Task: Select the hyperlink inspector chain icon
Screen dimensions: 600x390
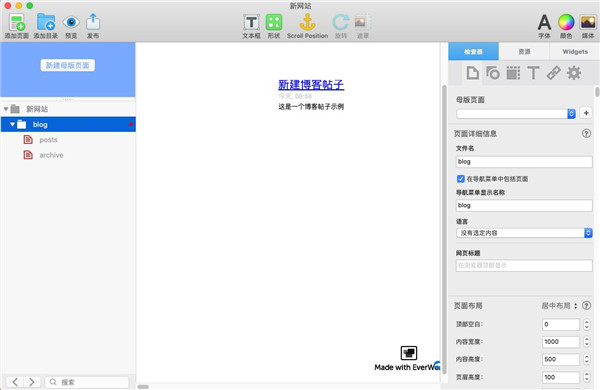Action: tap(553, 73)
